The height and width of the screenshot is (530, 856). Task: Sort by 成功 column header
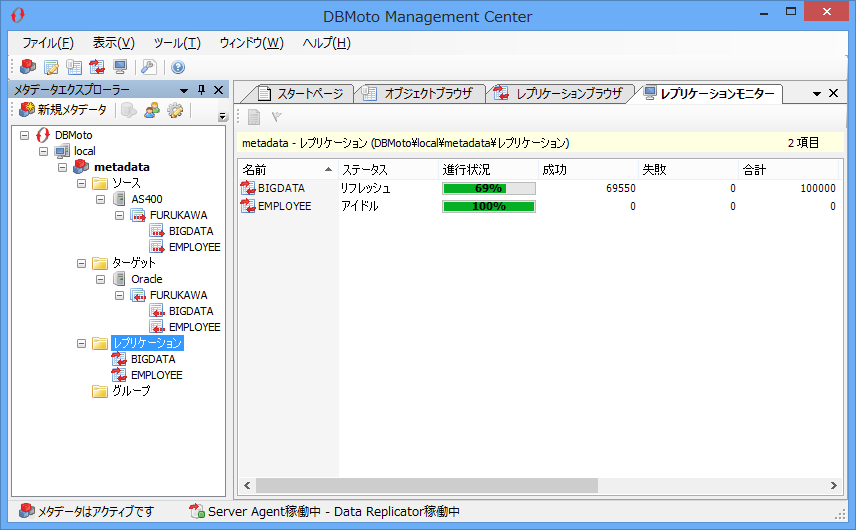(588, 170)
